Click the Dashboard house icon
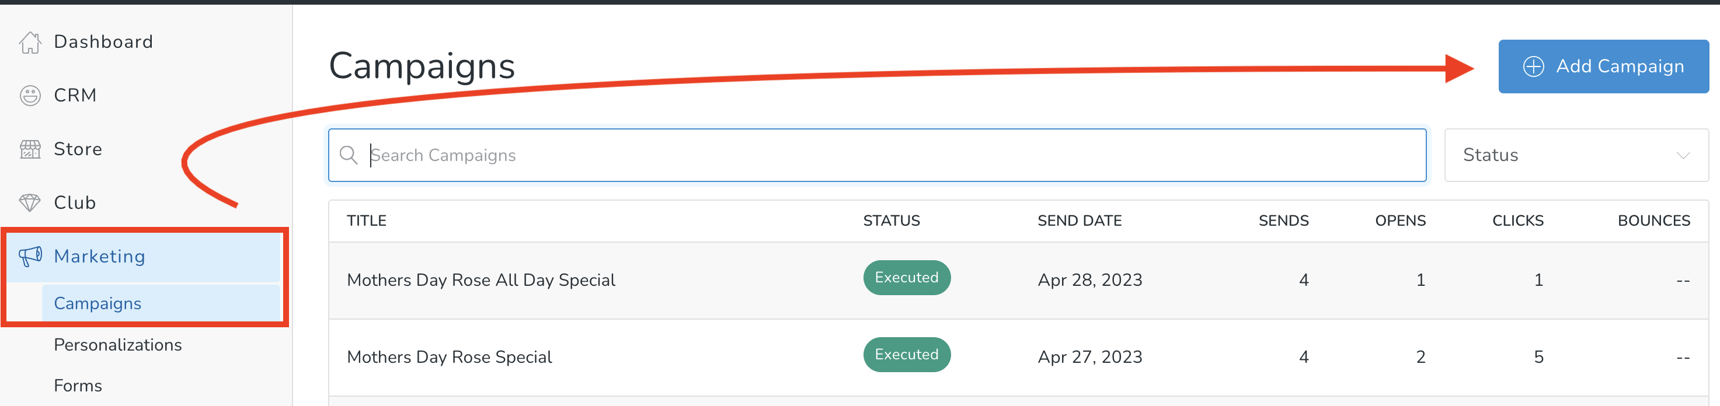Viewport: 1720px width, 406px height. (31, 42)
